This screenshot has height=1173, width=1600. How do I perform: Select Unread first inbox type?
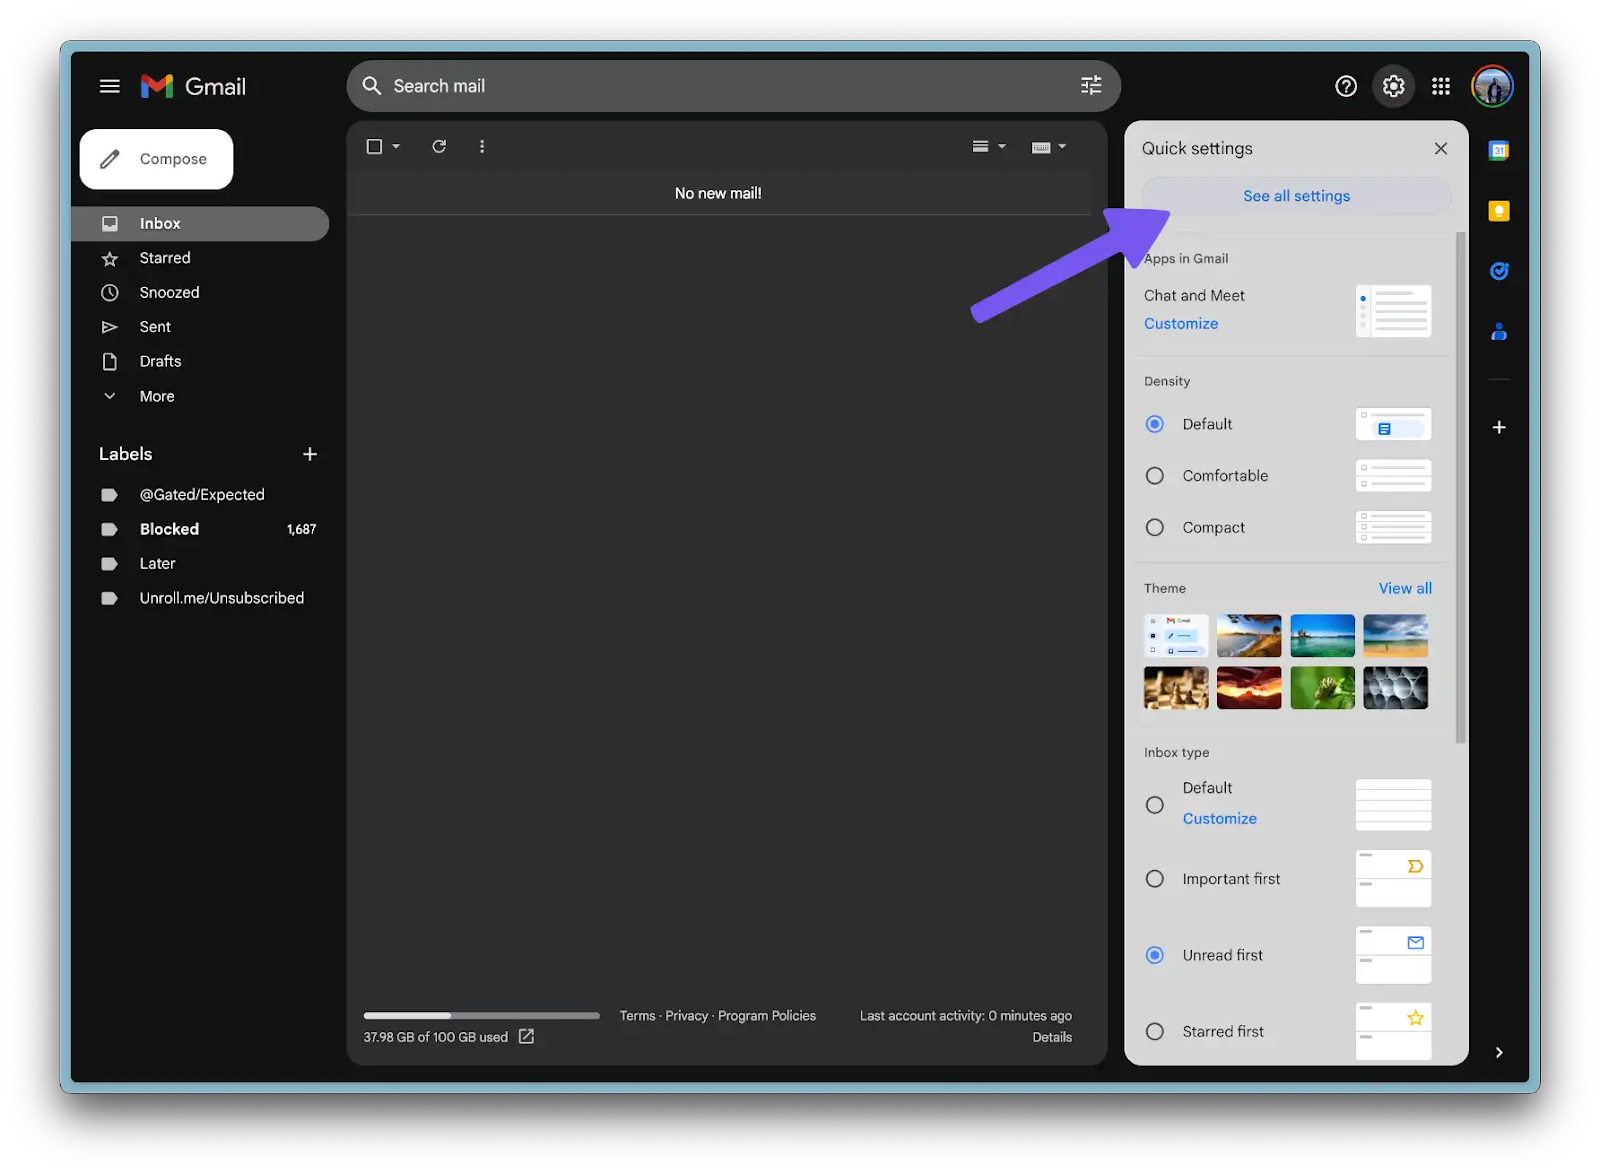(1155, 955)
